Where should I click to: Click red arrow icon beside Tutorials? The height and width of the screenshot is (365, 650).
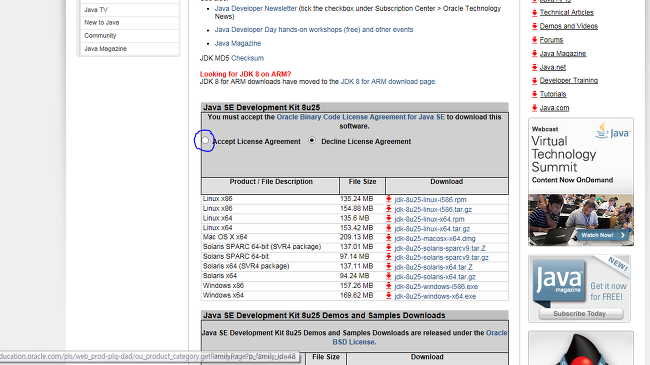click(534, 95)
